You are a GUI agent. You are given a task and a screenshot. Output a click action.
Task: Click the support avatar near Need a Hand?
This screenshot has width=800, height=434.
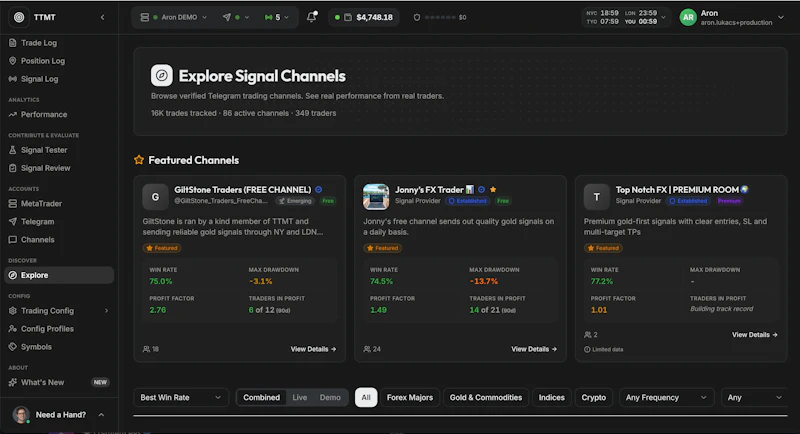21,415
